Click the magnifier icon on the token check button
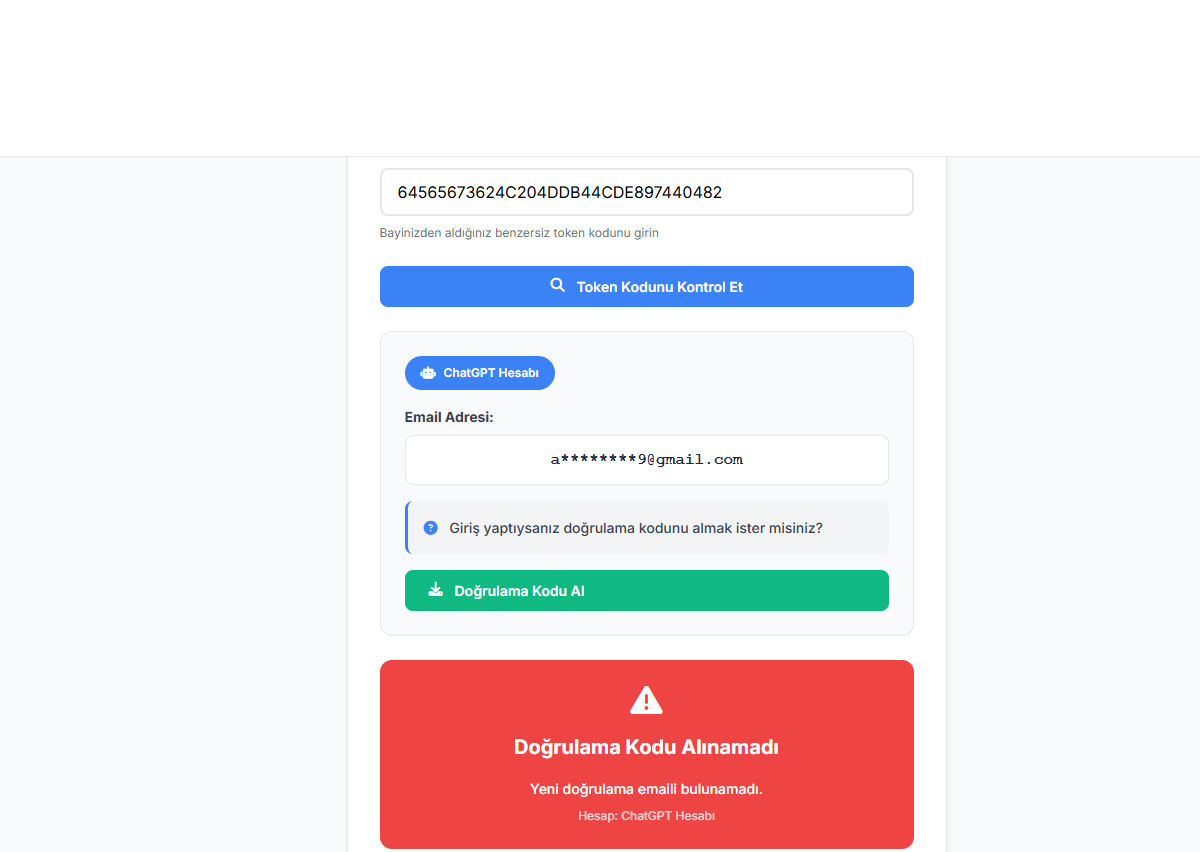The height and width of the screenshot is (852, 1200). pyautogui.click(x=558, y=286)
